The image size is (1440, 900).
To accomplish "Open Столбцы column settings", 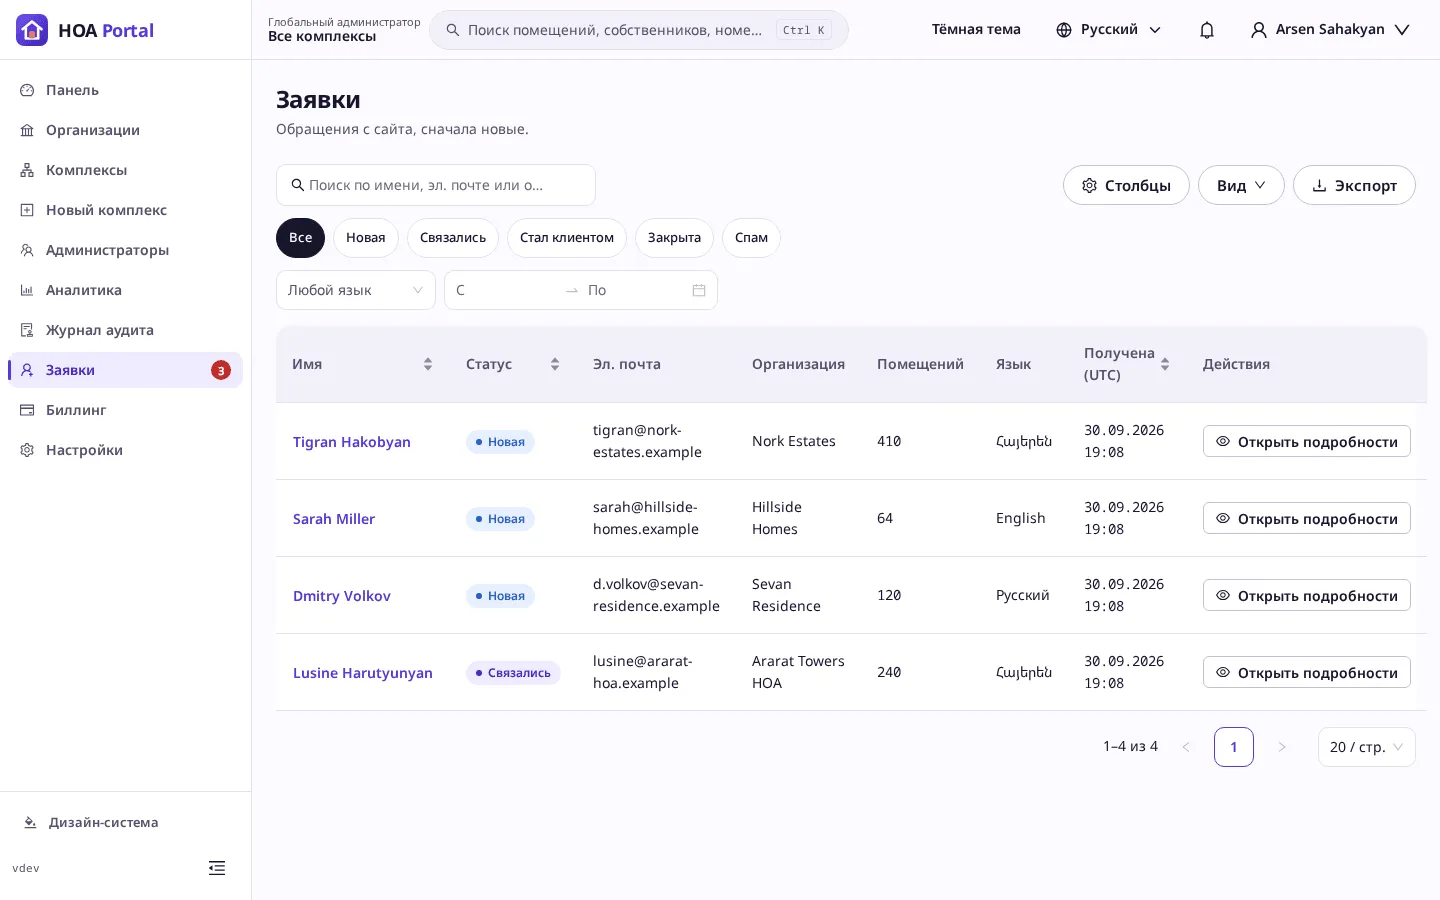I will [1126, 185].
